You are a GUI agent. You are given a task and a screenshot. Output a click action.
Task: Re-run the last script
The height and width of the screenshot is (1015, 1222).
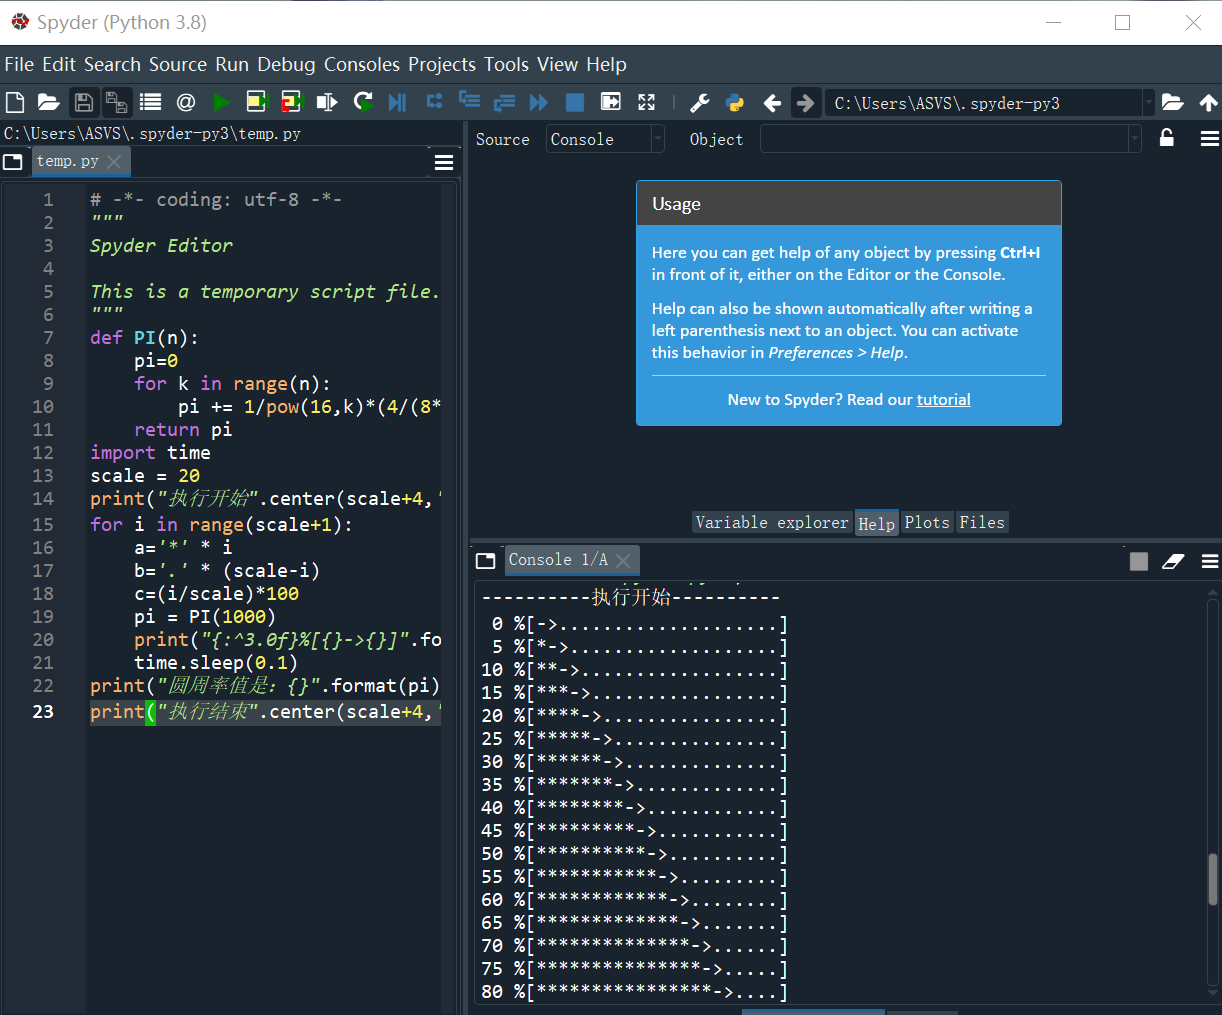[x=363, y=102]
